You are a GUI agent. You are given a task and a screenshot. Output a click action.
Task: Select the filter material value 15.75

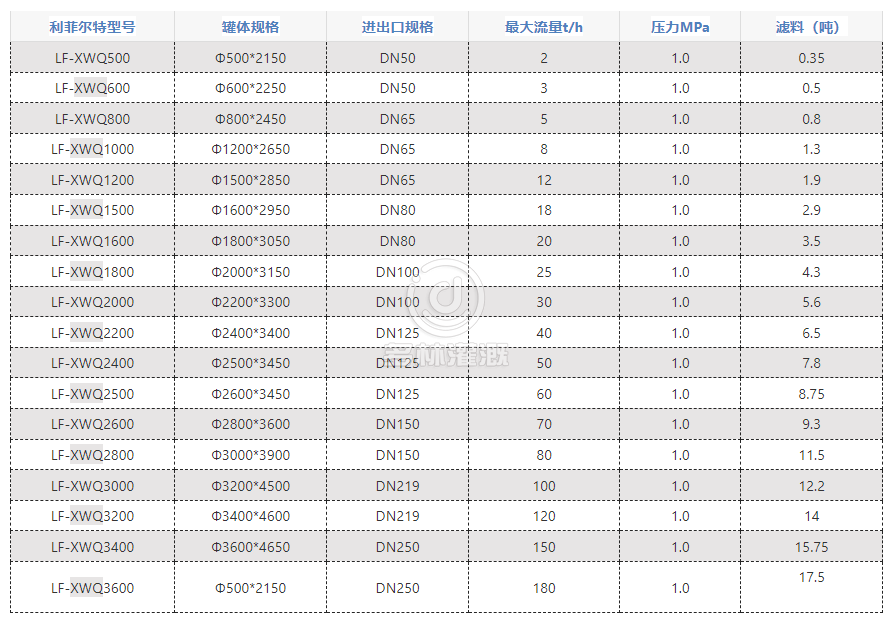click(811, 547)
